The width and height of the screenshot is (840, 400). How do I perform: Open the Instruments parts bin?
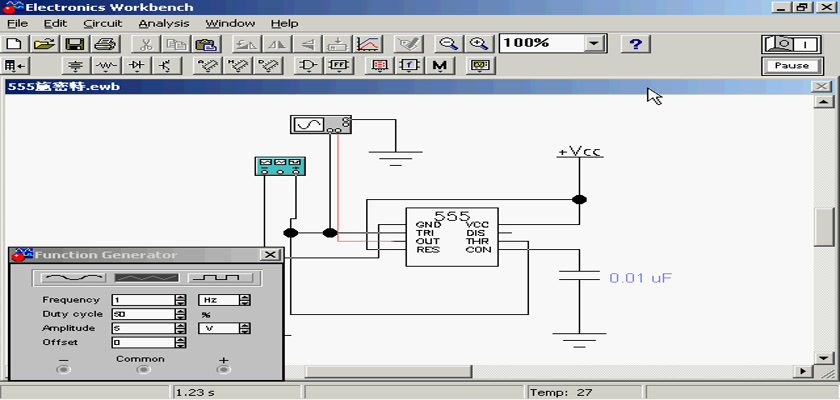tap(480, 66)
